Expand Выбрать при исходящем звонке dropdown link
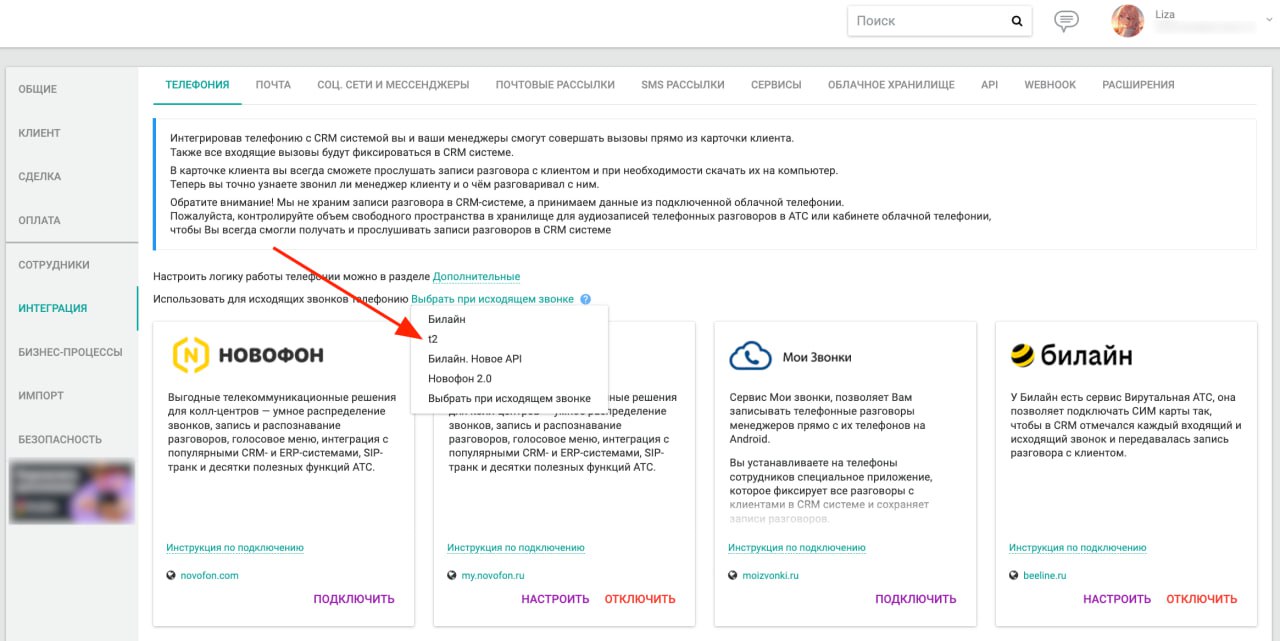The width and height of the screenshot is (1280, 641). tap(492, 299)
